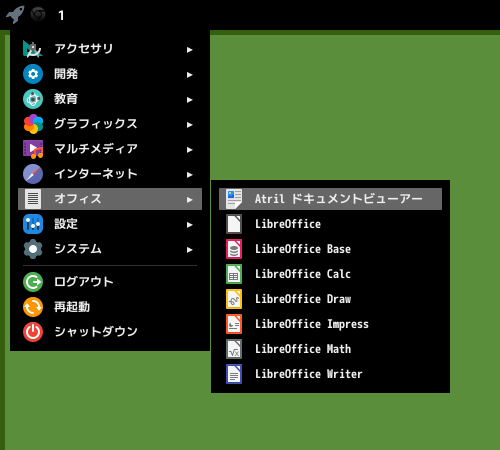Open the 設定 menu category

pos(110,224)
